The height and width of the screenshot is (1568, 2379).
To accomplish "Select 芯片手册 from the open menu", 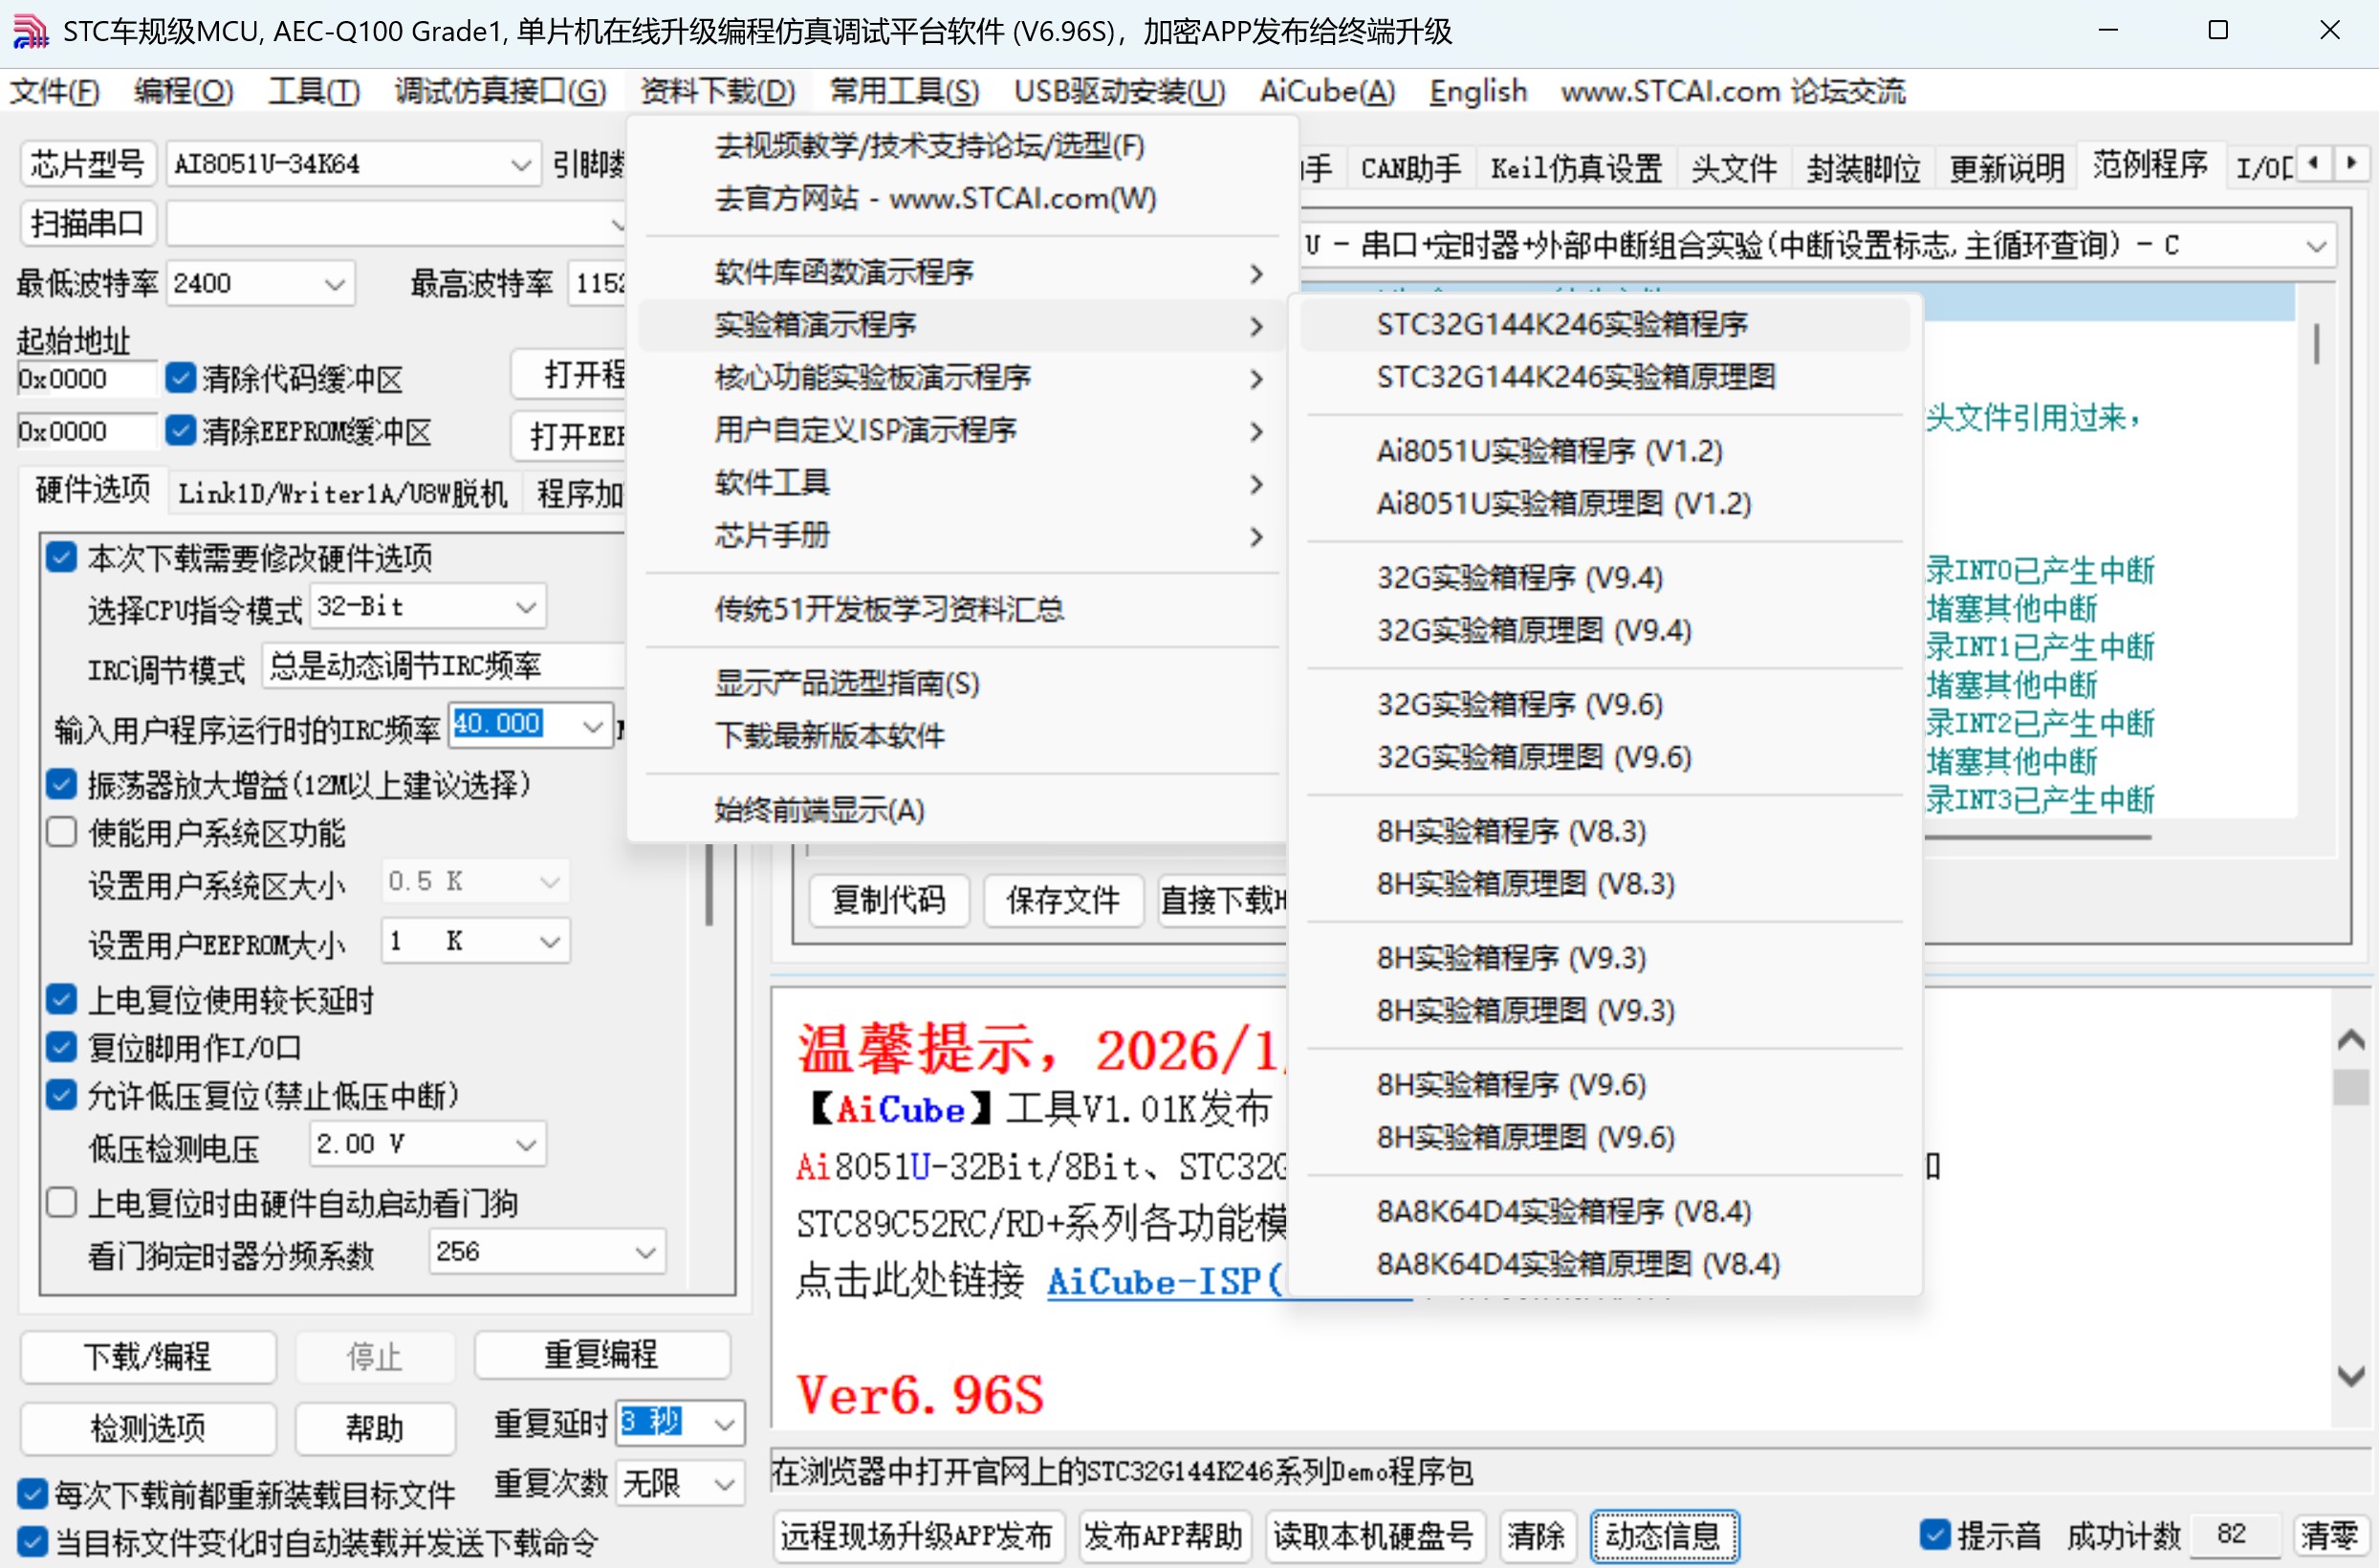I will click(771, 536).
